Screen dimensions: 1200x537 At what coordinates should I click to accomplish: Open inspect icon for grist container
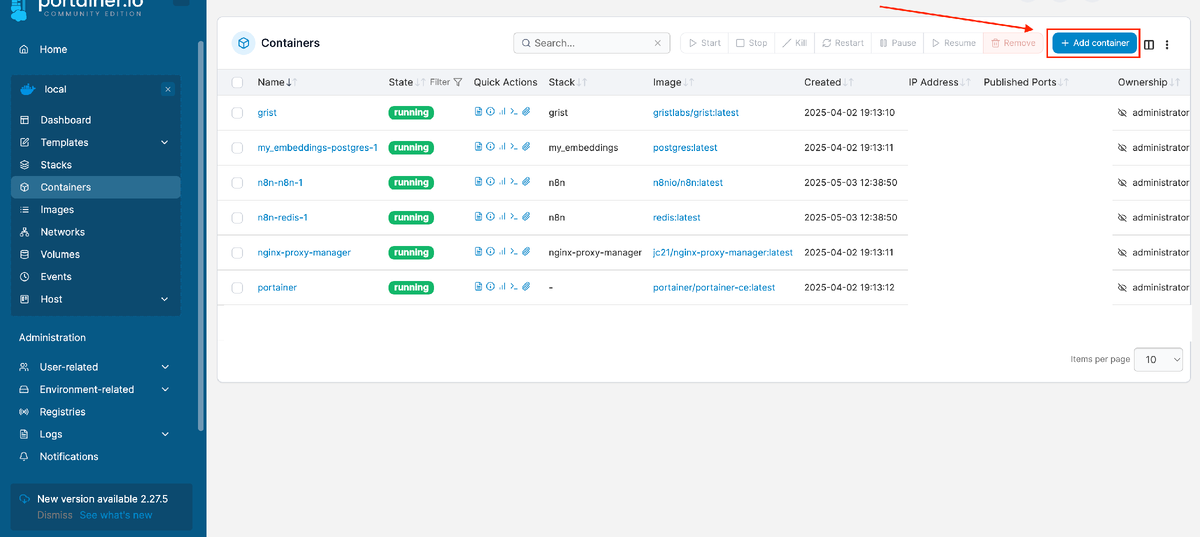490,112
